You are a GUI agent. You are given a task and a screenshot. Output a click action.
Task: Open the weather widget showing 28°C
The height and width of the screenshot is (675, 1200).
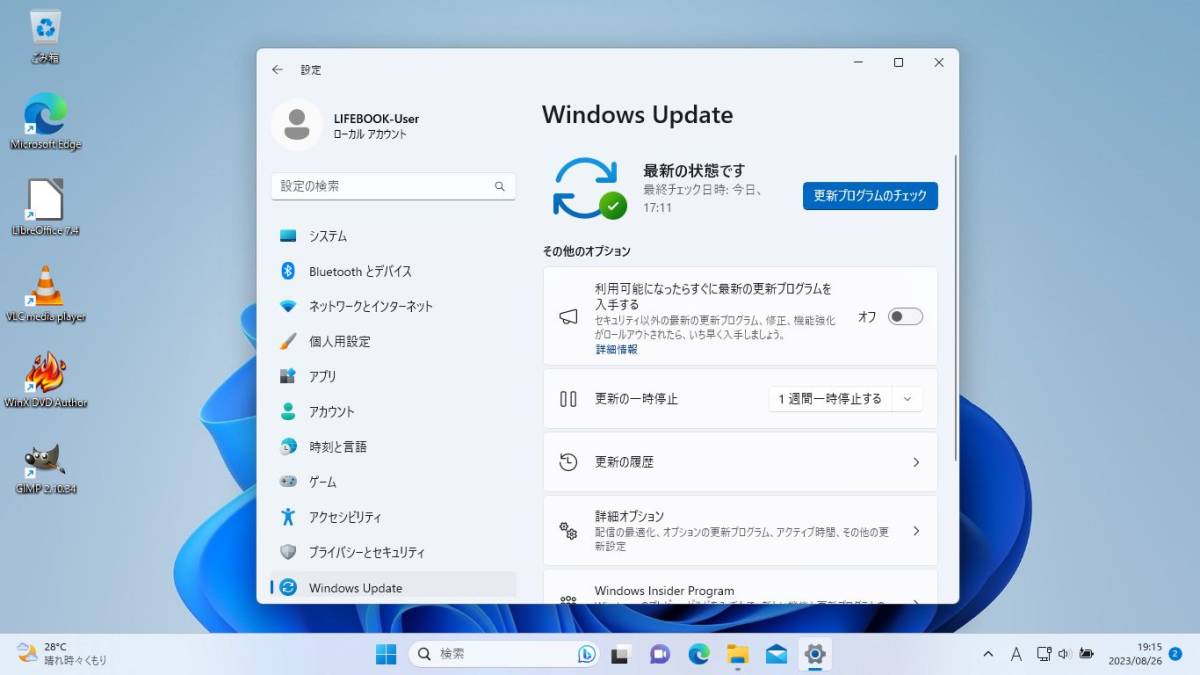point(62,654)
